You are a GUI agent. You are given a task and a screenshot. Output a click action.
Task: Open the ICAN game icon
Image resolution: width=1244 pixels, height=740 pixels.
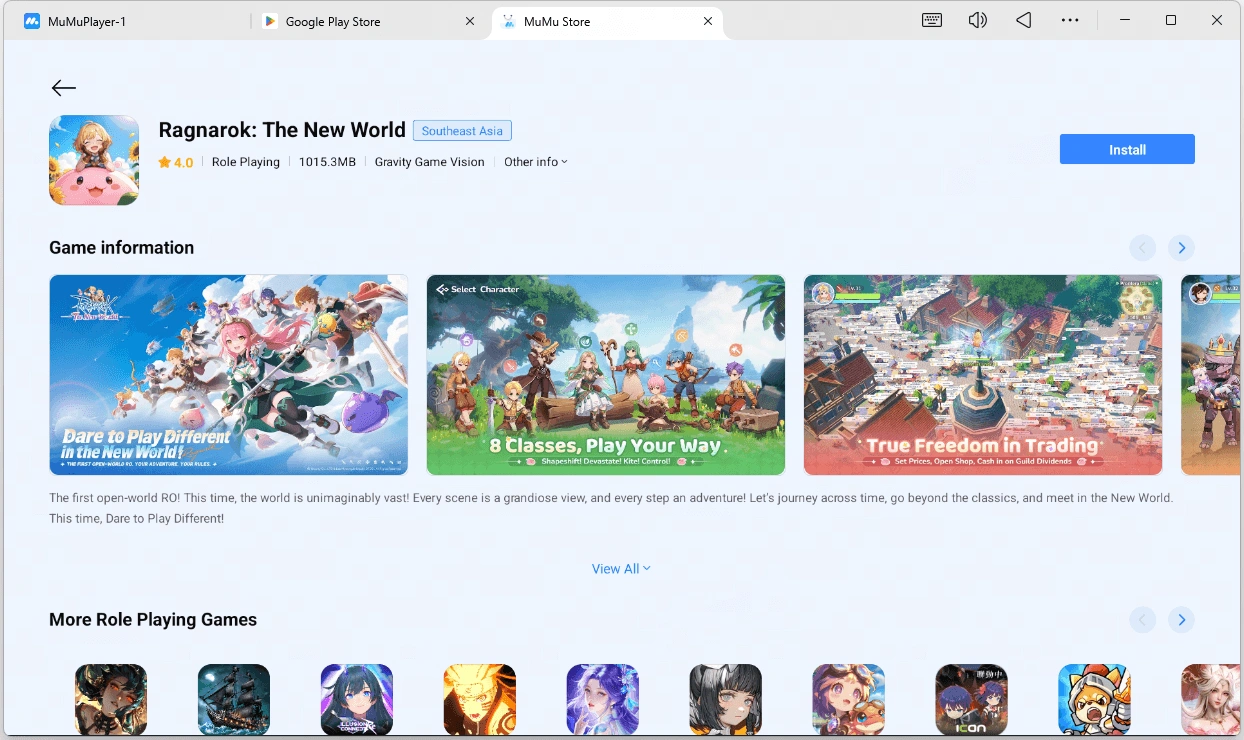972,700
